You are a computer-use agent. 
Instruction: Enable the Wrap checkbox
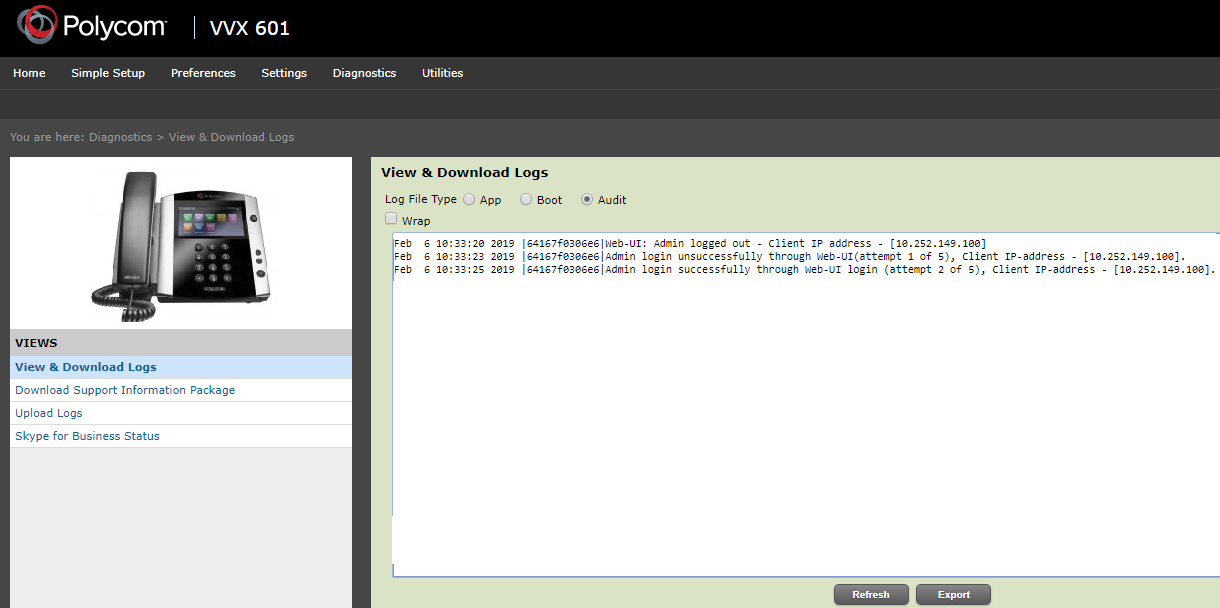[x=391, y=218]
